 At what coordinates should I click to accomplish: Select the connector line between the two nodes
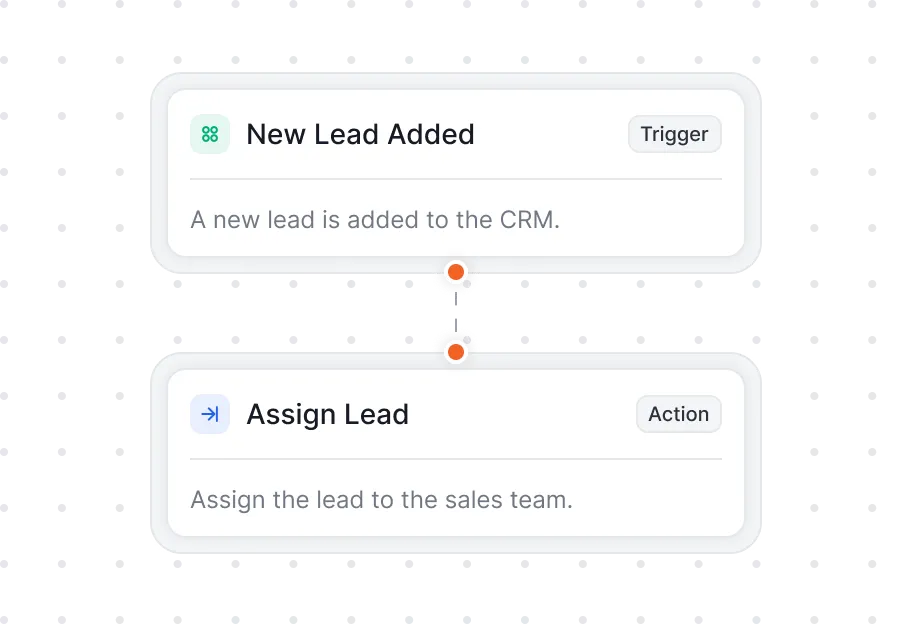click(x=456, y=312)
